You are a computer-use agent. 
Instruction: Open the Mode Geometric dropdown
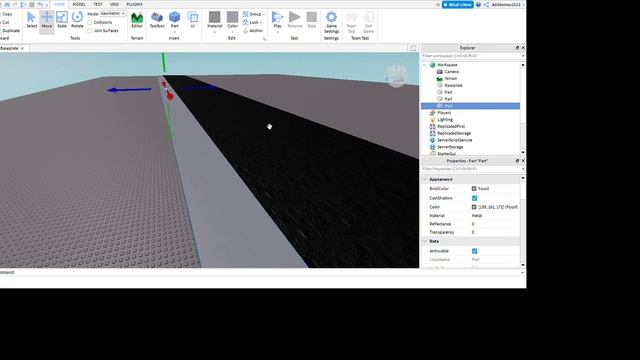[113, 13]
